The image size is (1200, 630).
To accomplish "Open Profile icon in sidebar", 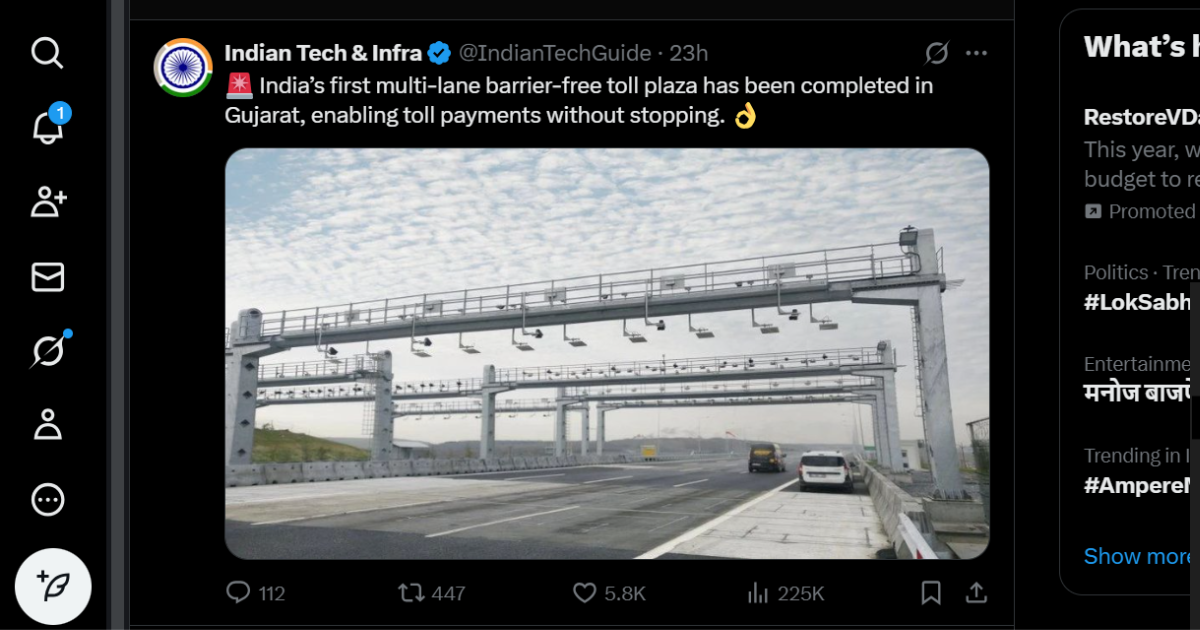I will [47, 425].
